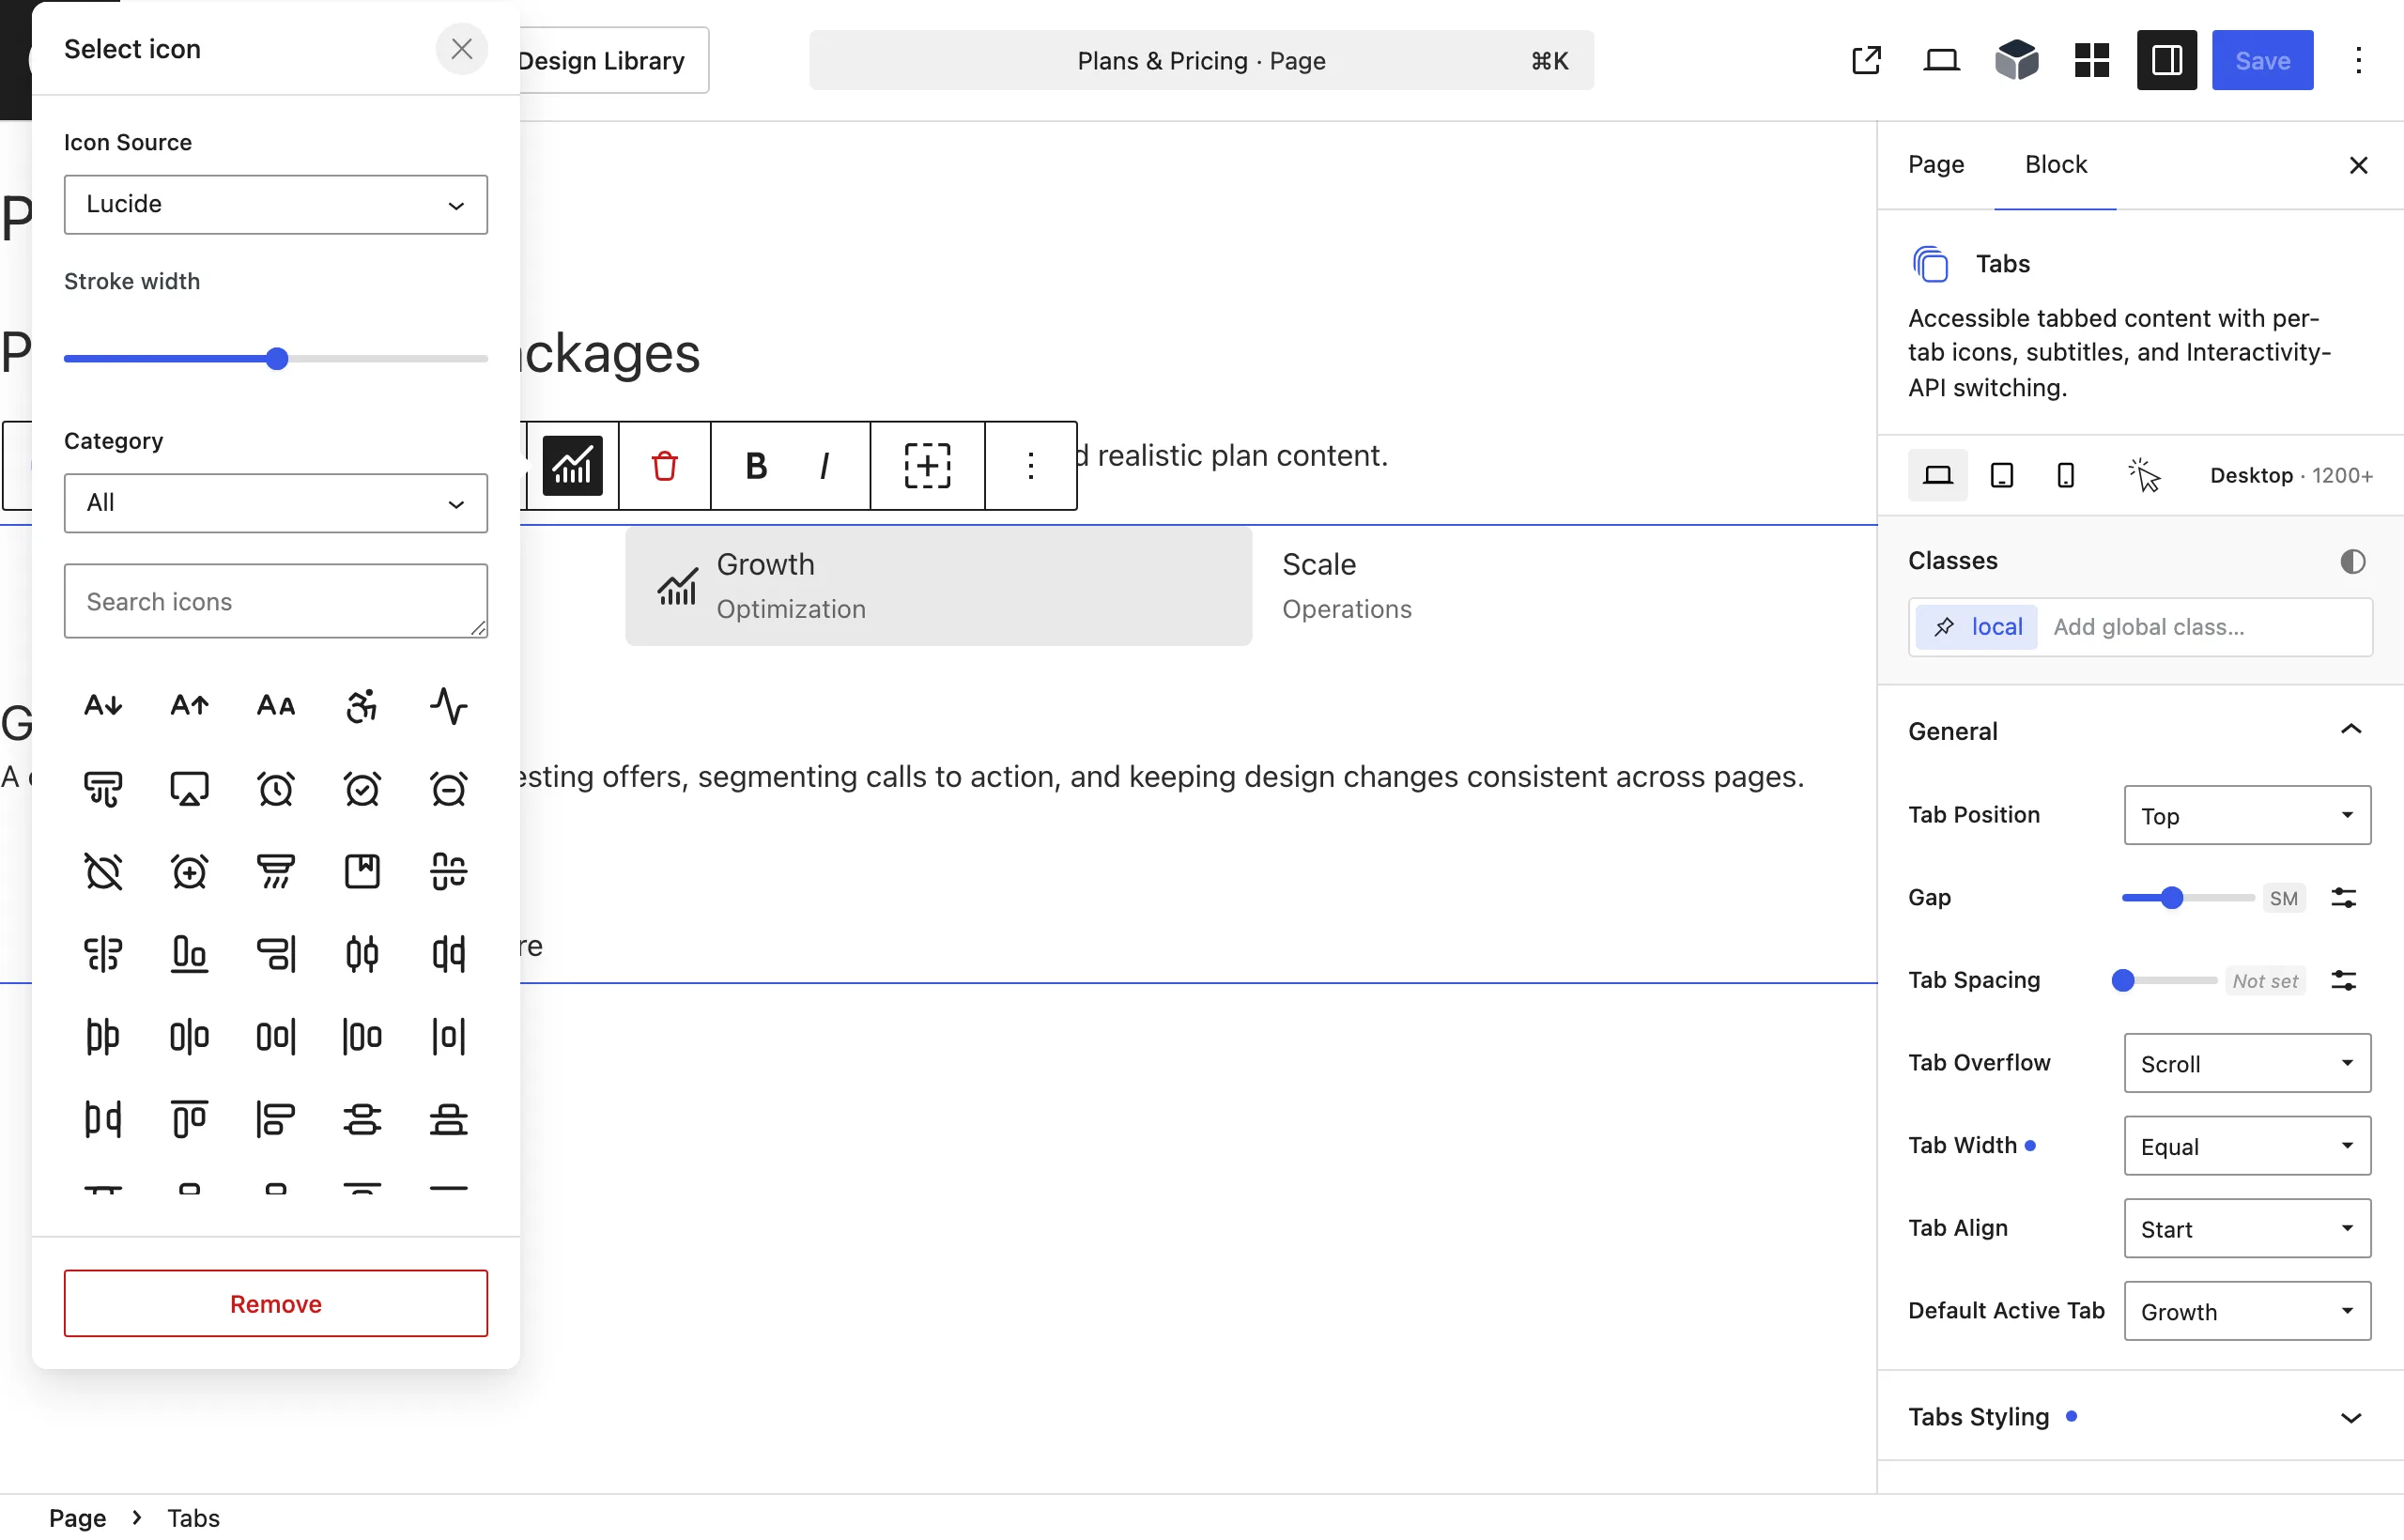Adjust the Tab Spacing slider
Screen dimensions: 2404x1540
point(2163,981)
